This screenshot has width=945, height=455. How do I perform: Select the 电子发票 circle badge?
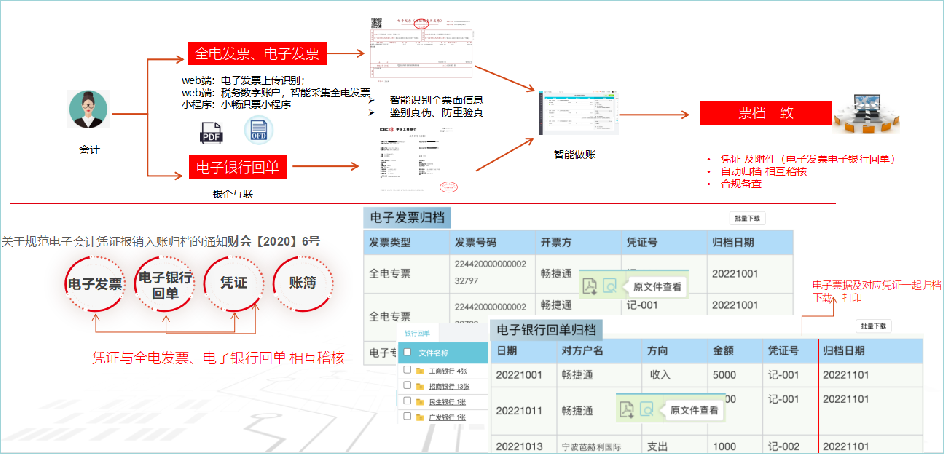pos(95,284)
